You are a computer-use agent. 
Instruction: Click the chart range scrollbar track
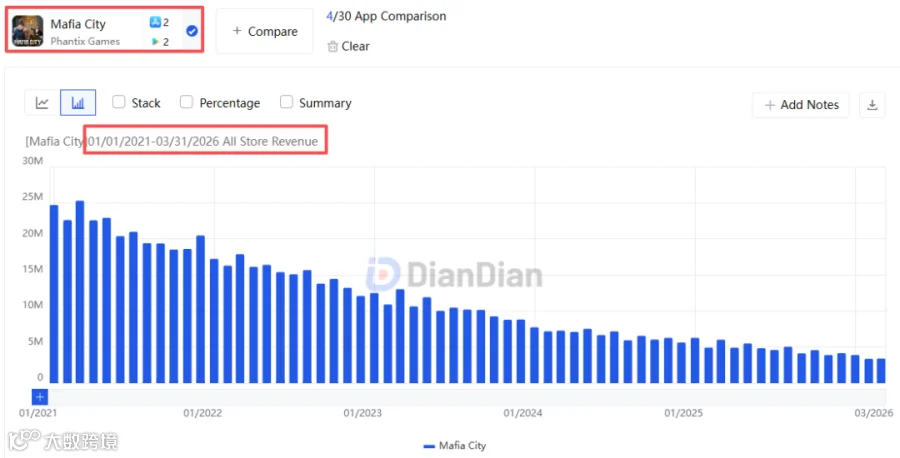[466, 397]
